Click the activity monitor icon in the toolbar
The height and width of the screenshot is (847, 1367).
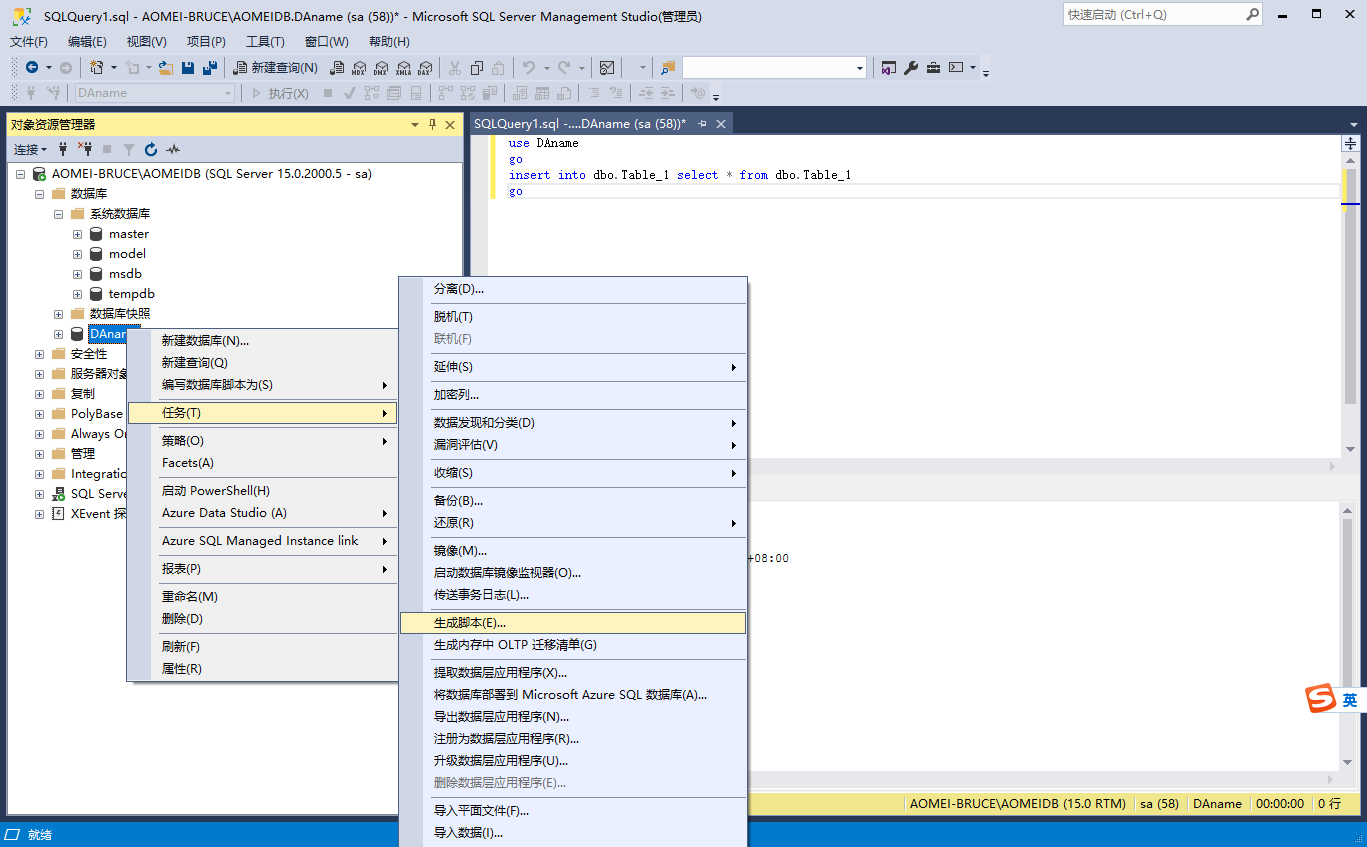(x=606, y=68)
